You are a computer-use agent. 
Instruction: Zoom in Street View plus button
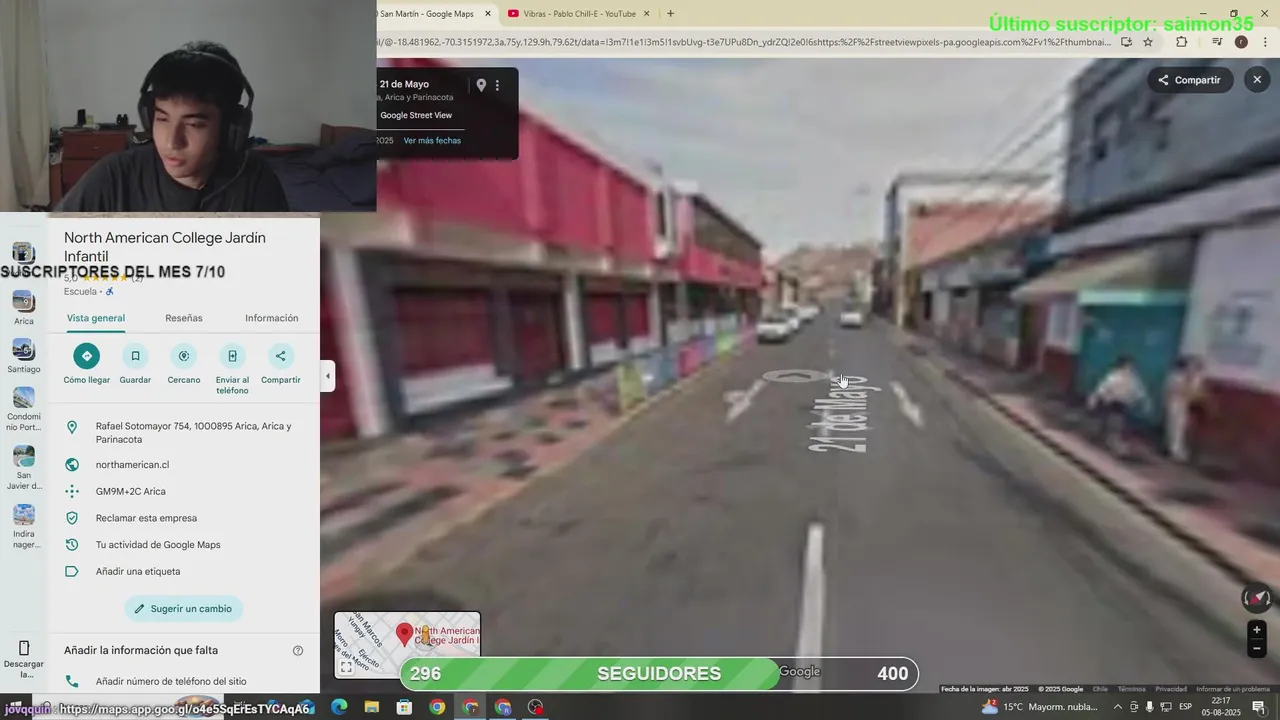click(x=1257, y=630)
